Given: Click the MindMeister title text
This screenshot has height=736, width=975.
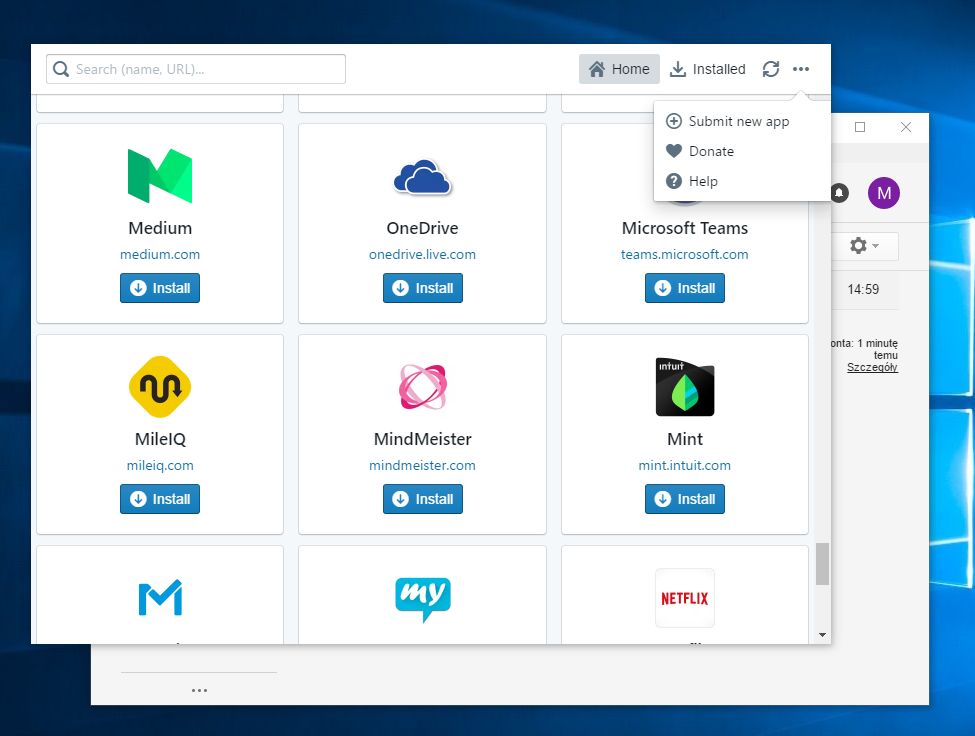Looking at the screenshot, I should 422,439.
